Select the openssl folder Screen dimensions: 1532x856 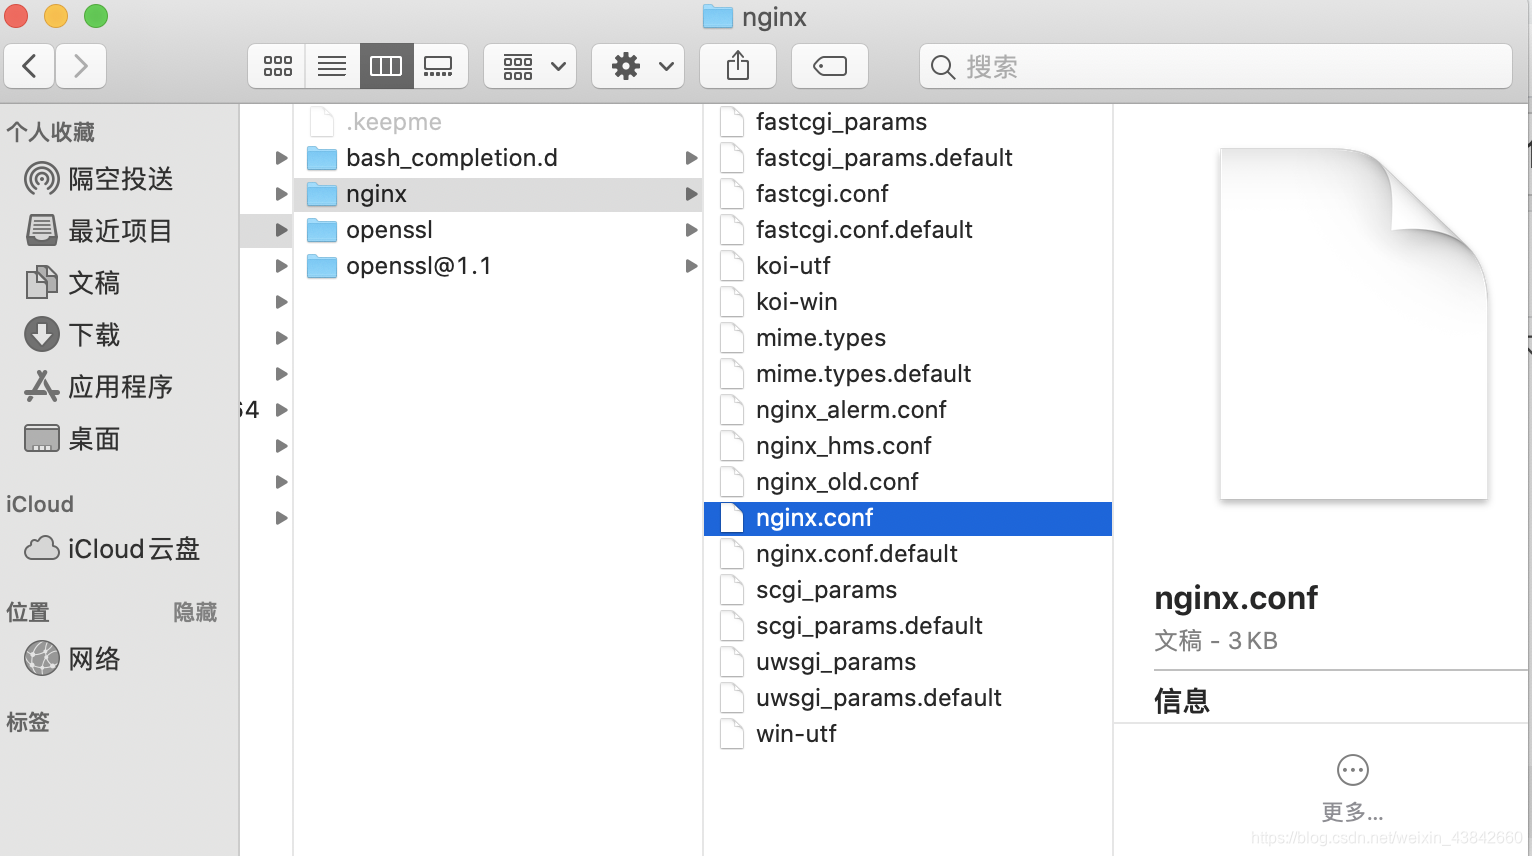pyautogui.click(x=498, y=230)
